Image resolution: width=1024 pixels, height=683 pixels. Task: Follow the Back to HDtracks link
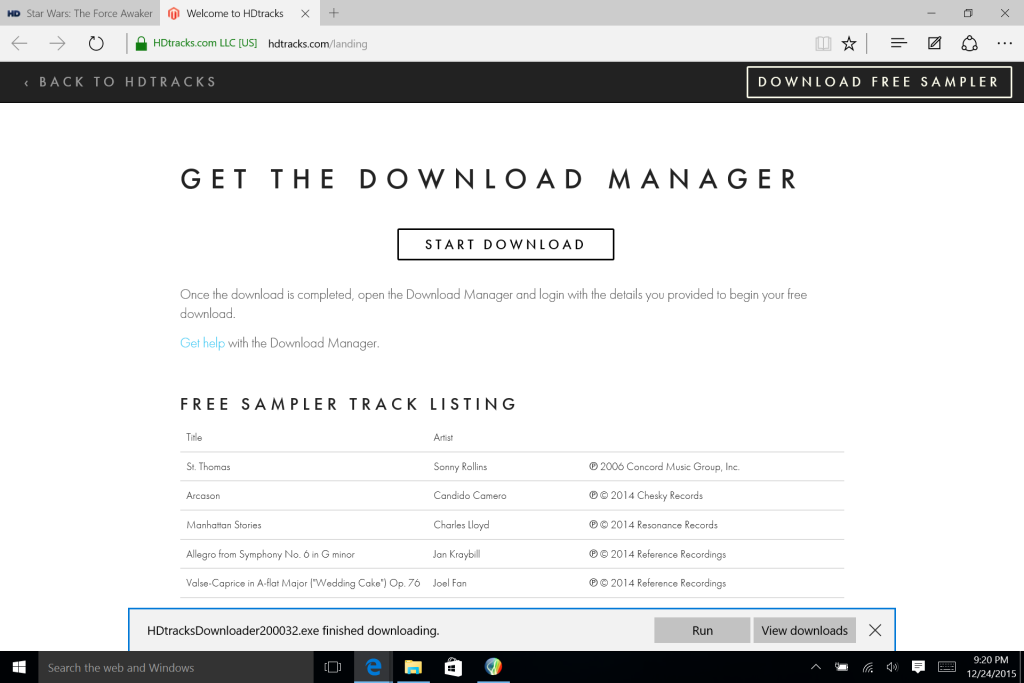120,82
